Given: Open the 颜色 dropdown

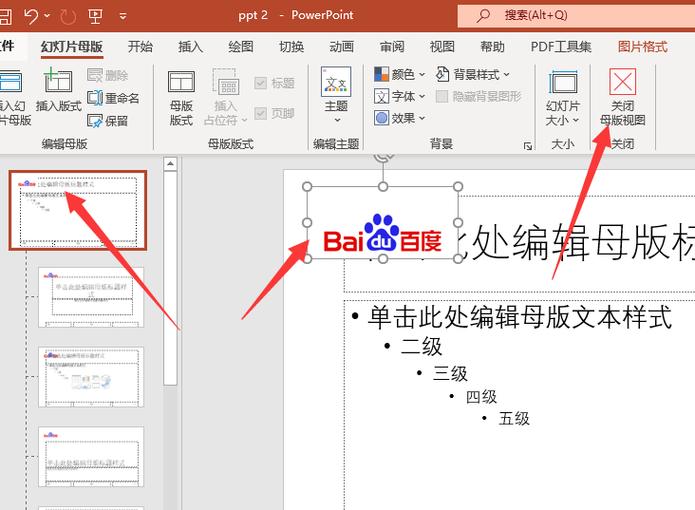Looking at the screenshot, I should 399,74.
